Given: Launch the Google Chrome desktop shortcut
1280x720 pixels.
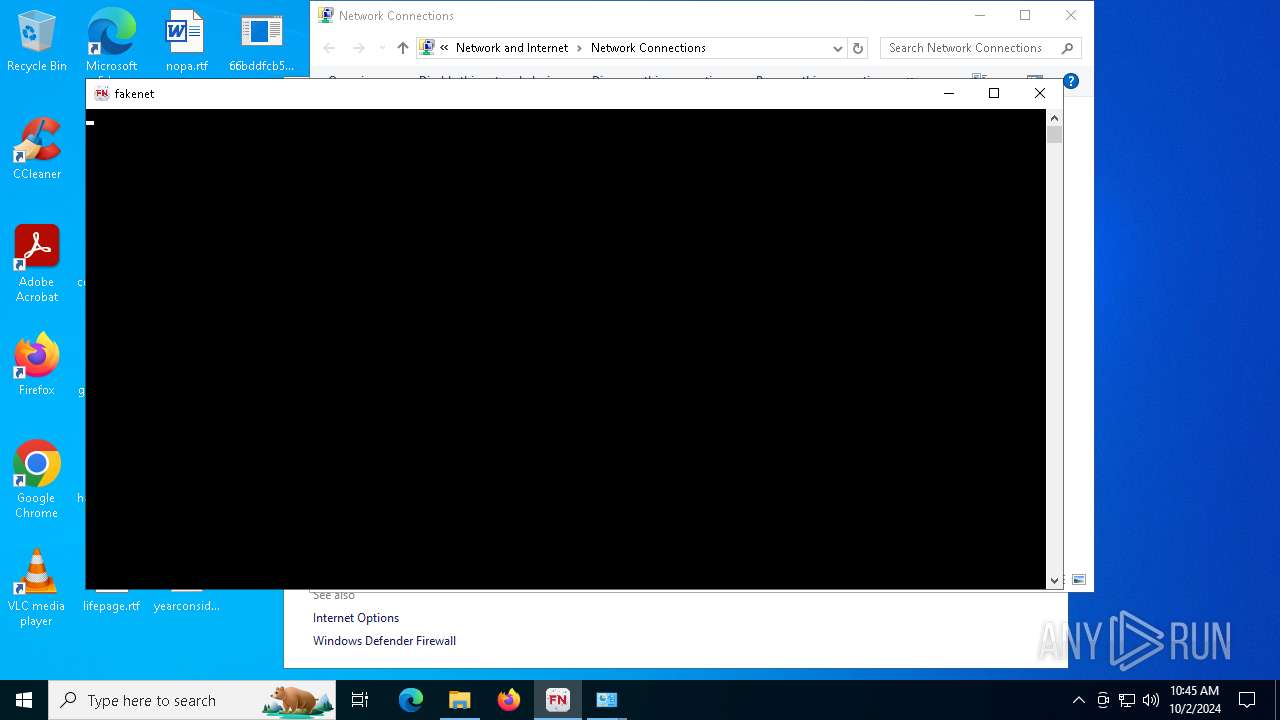Looking at the screenshot, I should (37, 480).
